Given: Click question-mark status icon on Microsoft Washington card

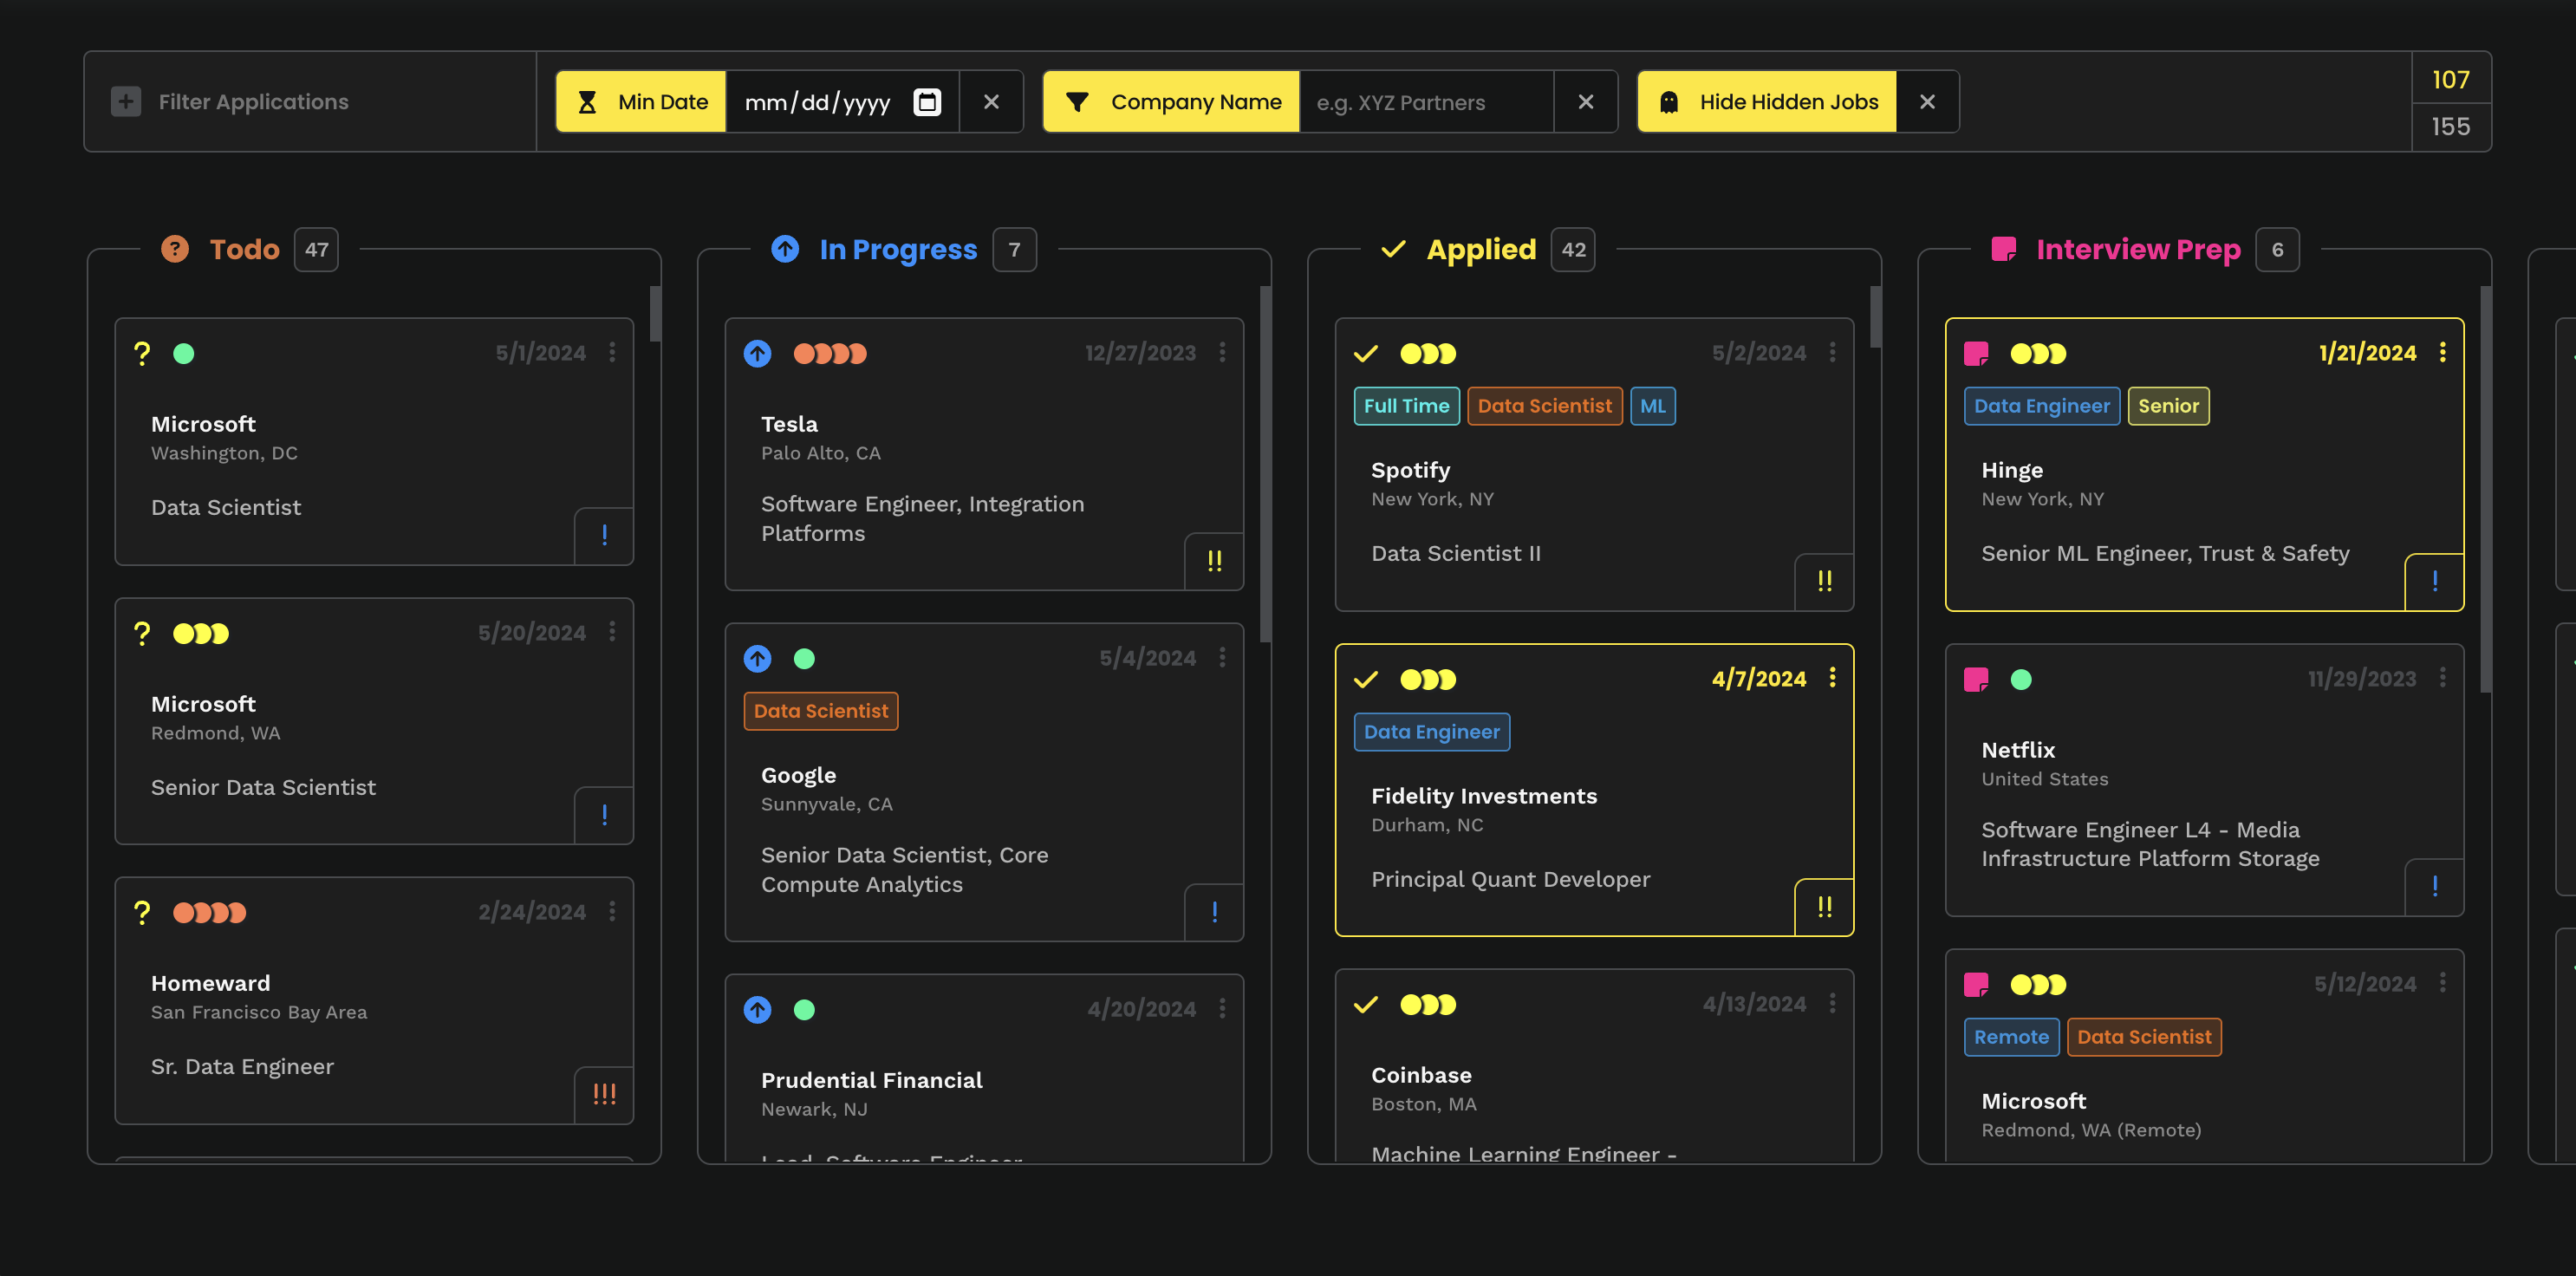Looking at the screenshot, I should 142,353.
